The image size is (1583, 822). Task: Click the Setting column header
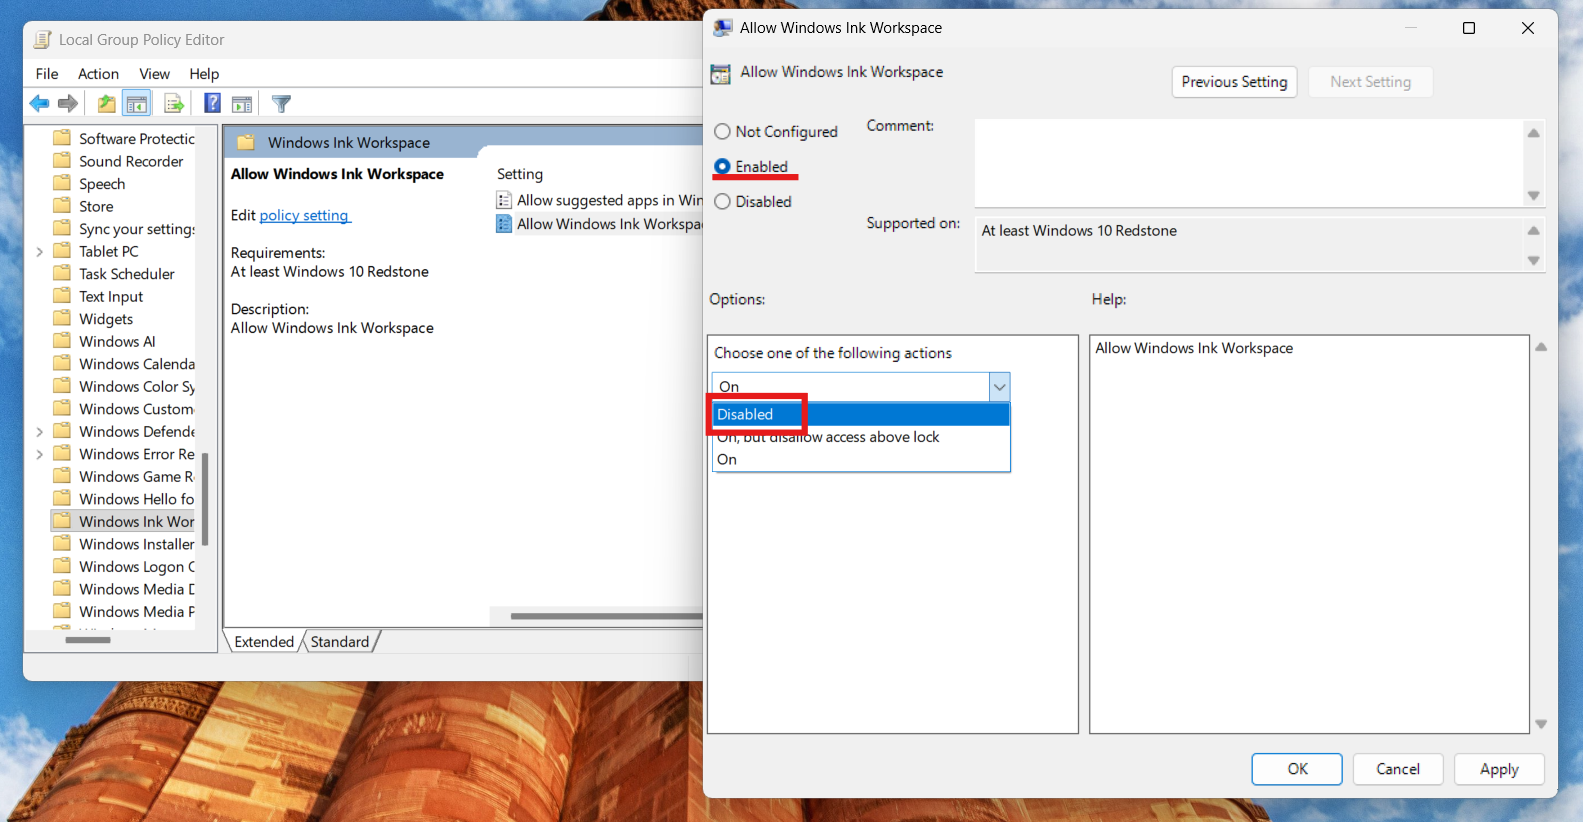pyautogui.click(x=520, y=174)
